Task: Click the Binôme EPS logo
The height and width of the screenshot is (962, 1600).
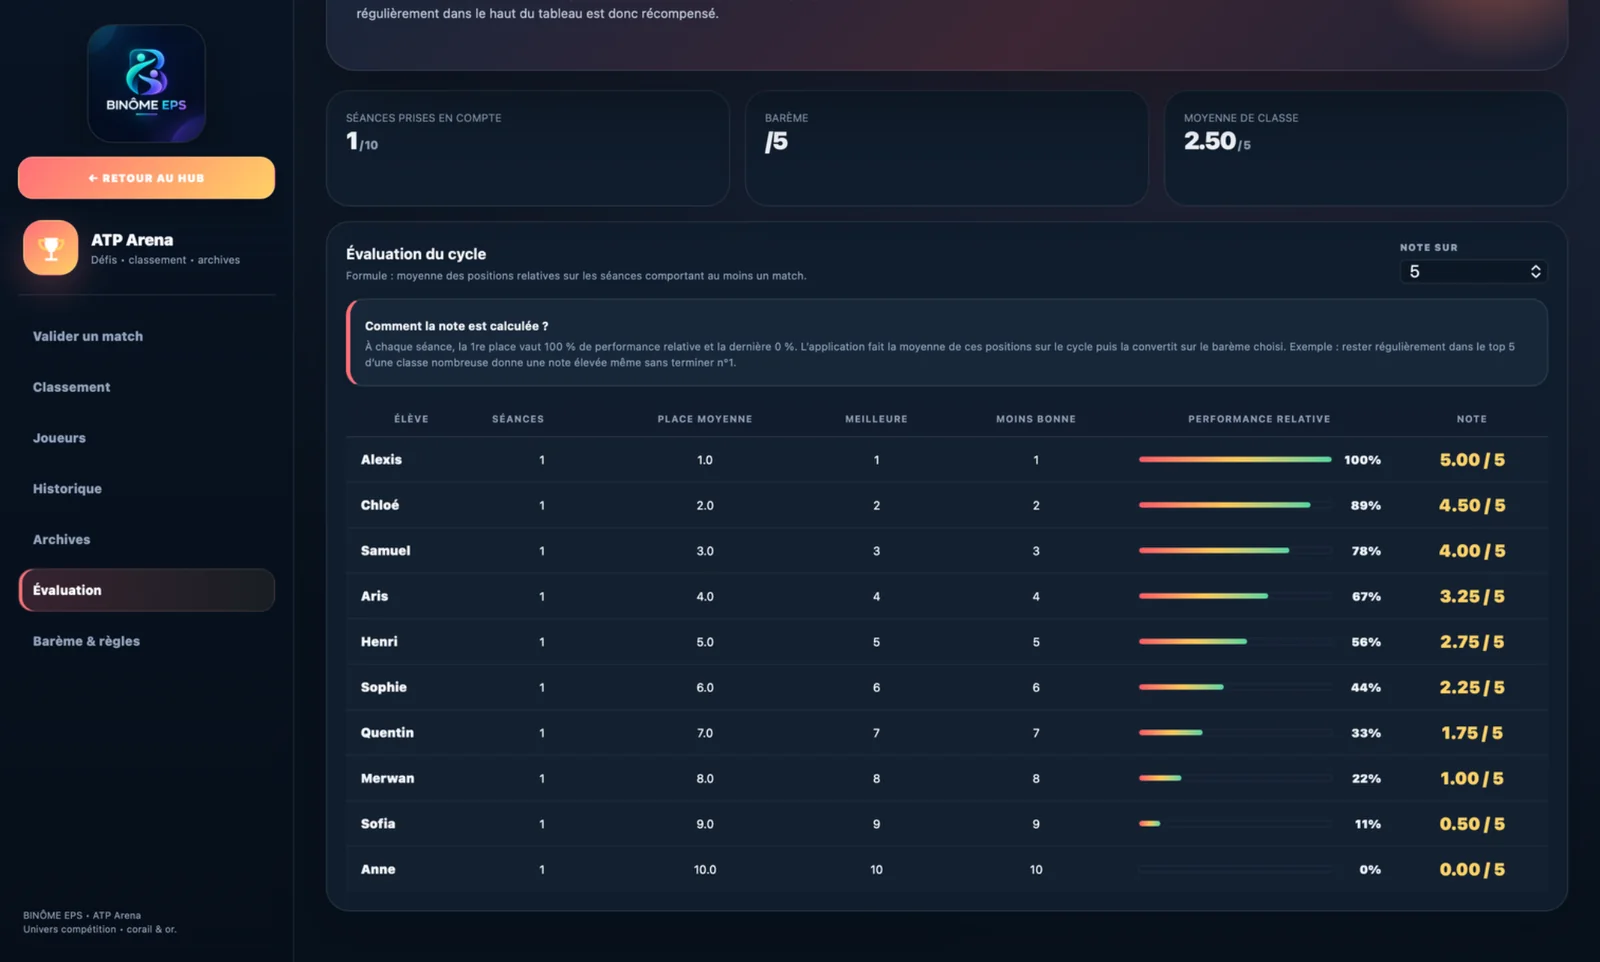Action: point(146,83)
